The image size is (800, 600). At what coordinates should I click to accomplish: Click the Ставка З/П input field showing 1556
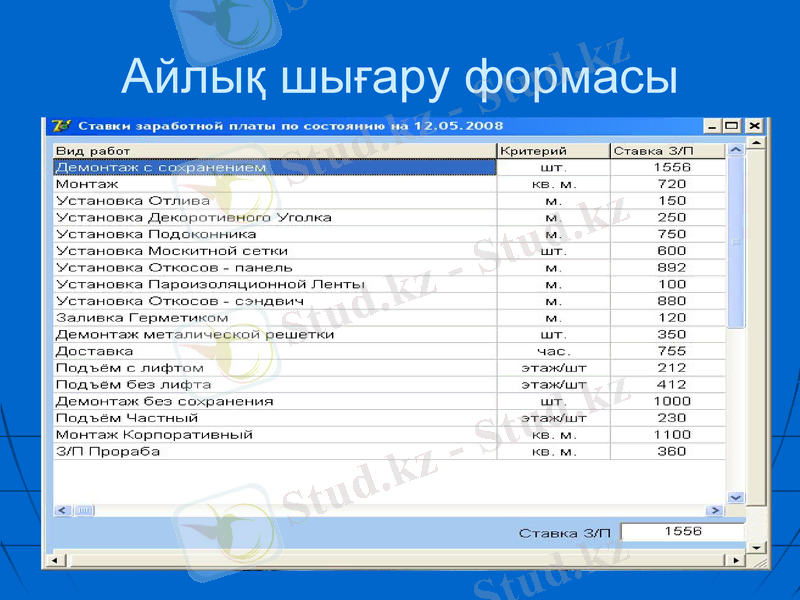click(x=683, y=531)
